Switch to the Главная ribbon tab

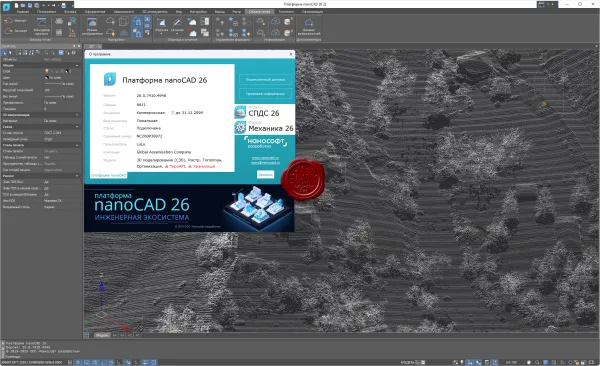(23, 12)
